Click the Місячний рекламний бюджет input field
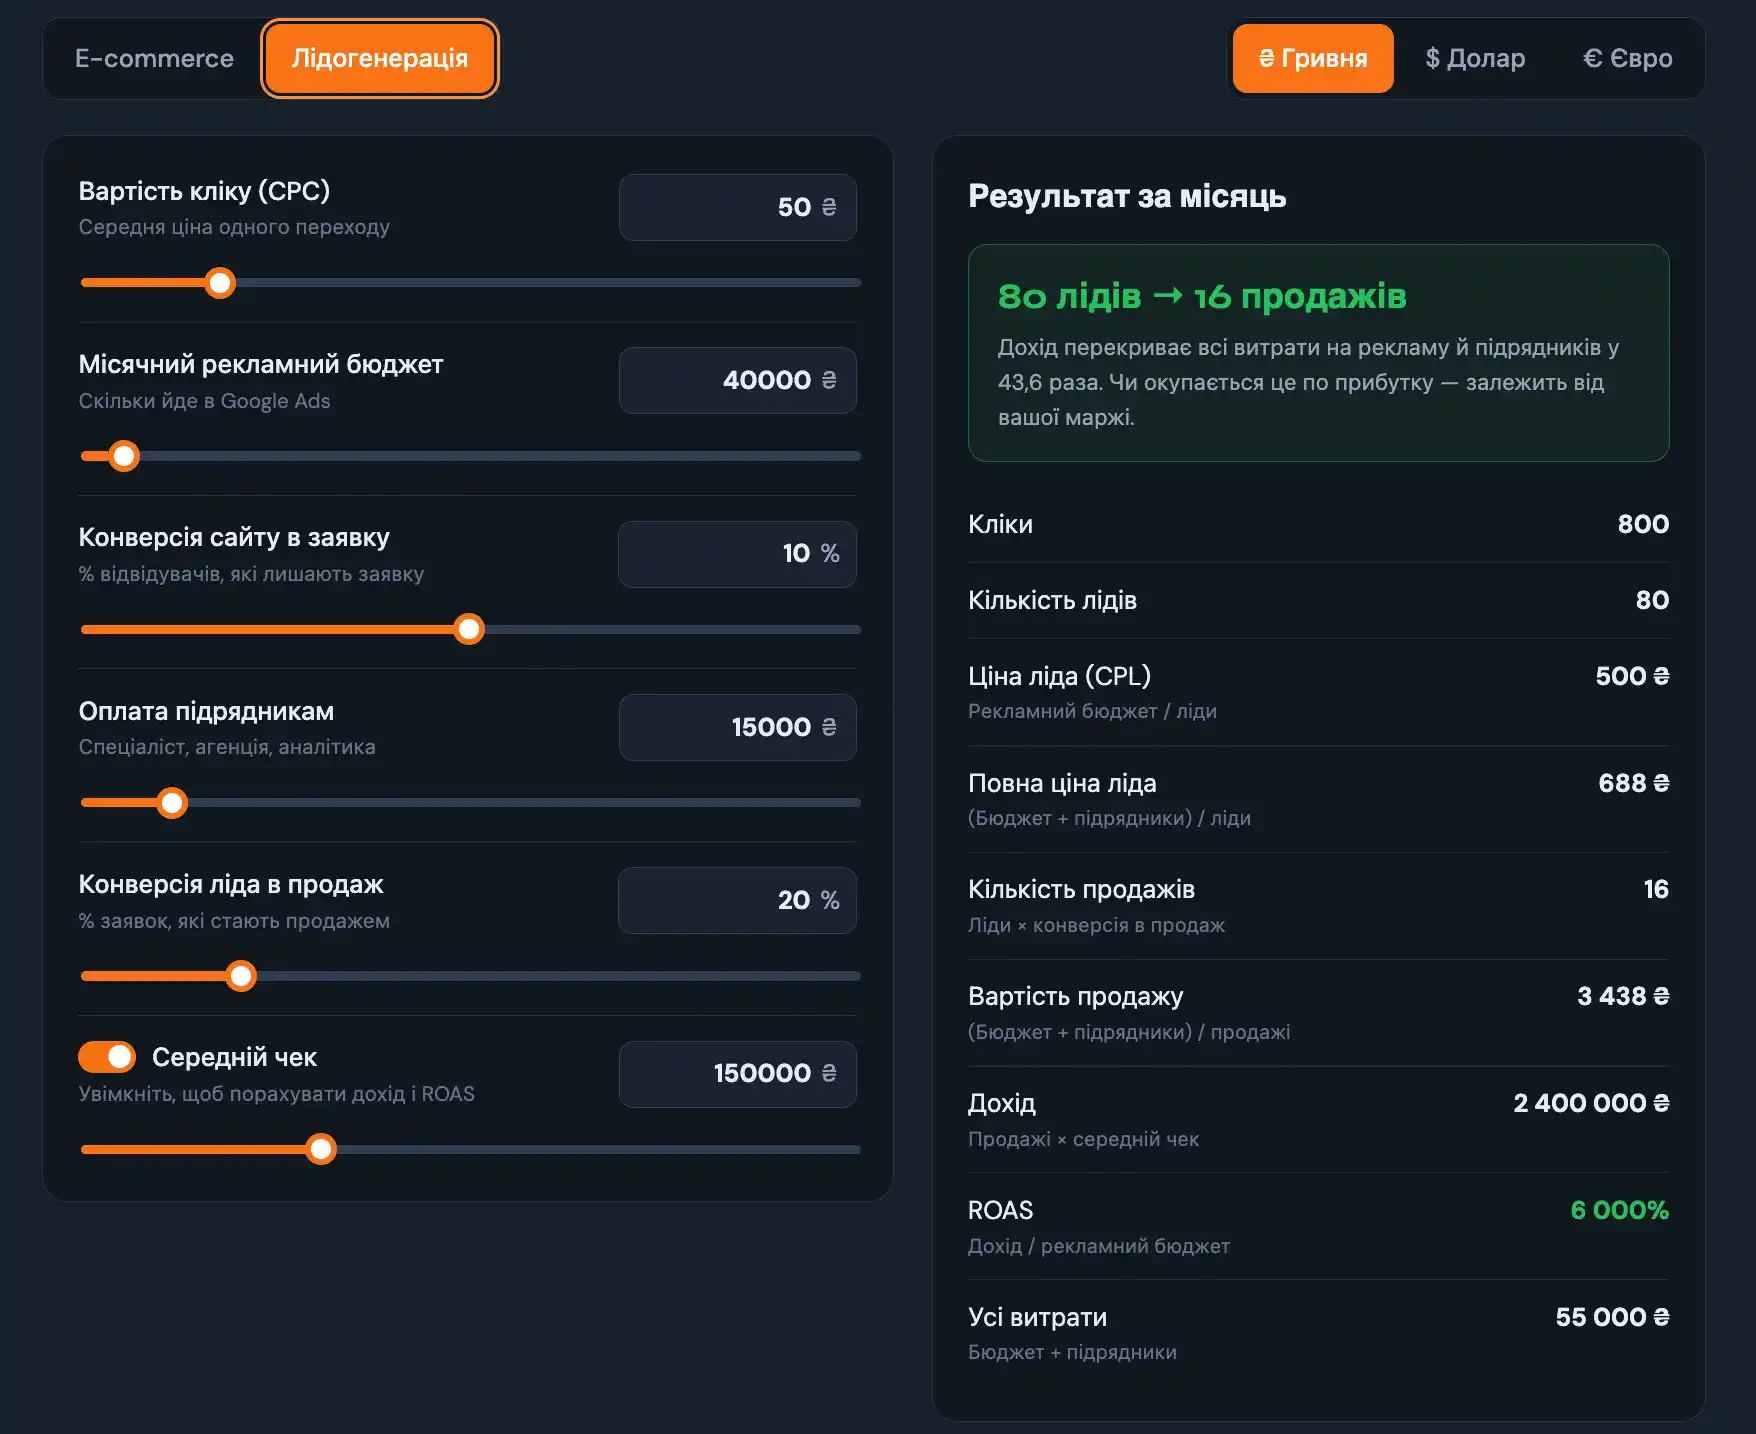This screenshot has width=1756, height=1434. point(738,380)
